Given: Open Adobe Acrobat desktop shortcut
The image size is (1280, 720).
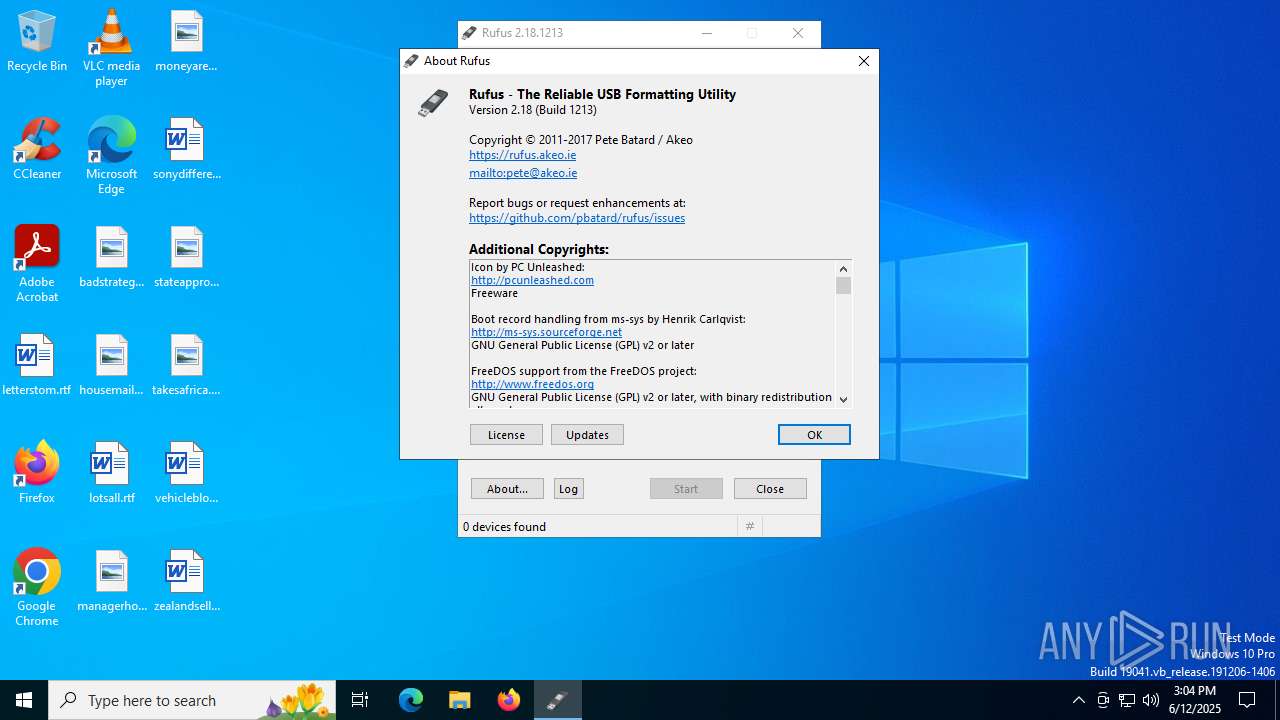Looking at the screenshot, I should [37, 264].
